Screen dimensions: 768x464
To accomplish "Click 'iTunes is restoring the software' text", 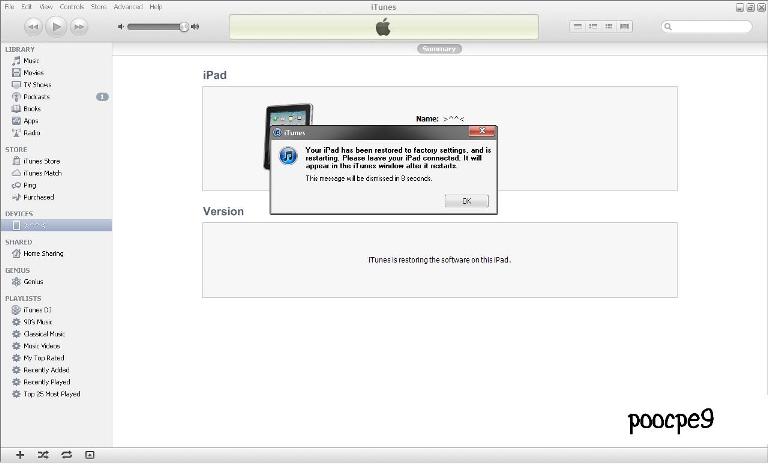I will click(439, 260).
